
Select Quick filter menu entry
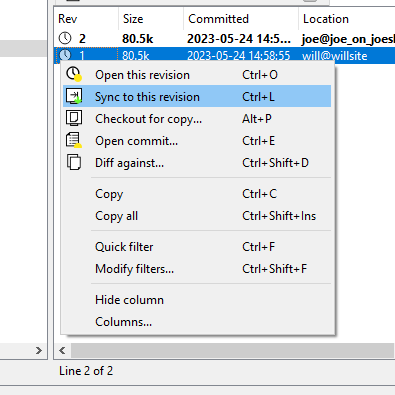point(197,247)
